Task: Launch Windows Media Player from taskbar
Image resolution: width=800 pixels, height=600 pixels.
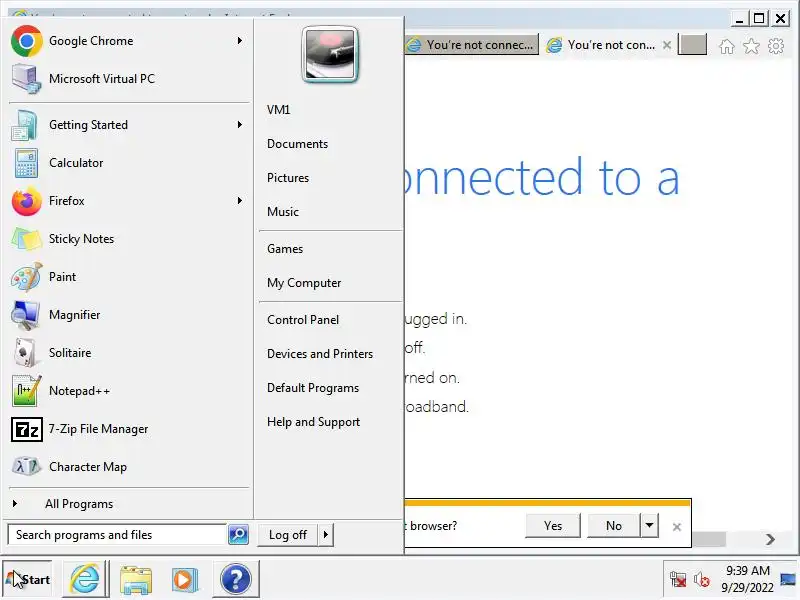Action: pos(184,579)
